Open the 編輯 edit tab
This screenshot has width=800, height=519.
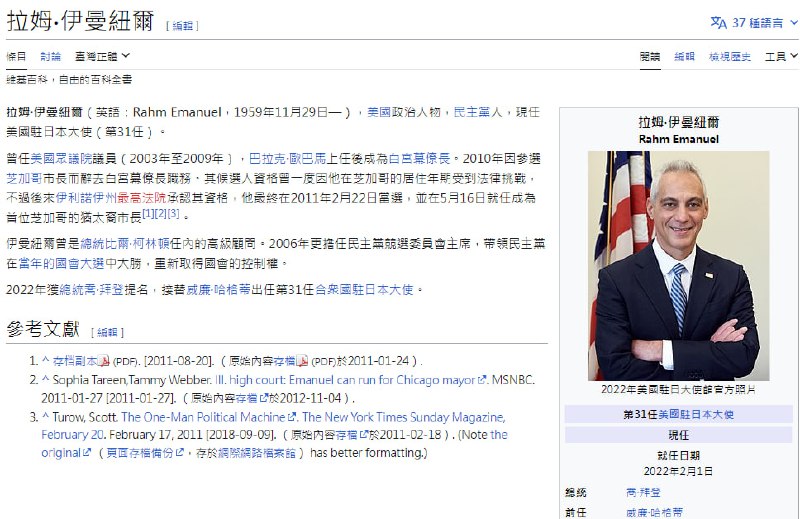(684, 57)
